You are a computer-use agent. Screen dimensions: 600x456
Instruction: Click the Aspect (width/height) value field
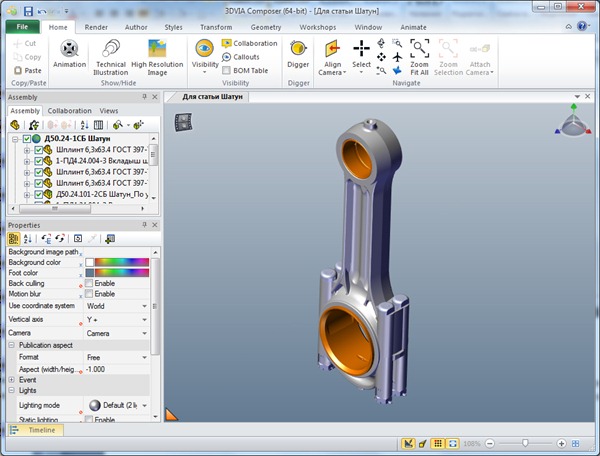click(116, 370)
